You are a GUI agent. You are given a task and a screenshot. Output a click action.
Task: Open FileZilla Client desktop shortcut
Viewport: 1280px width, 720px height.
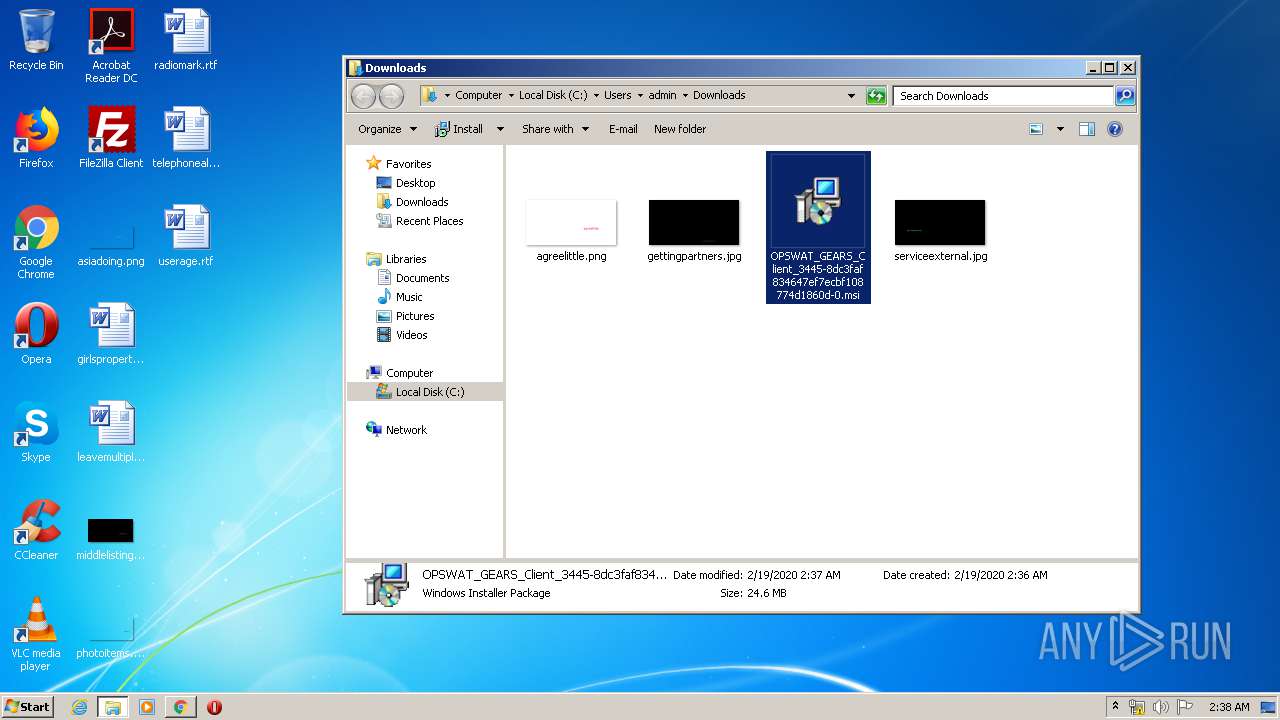tap(111, 138)
